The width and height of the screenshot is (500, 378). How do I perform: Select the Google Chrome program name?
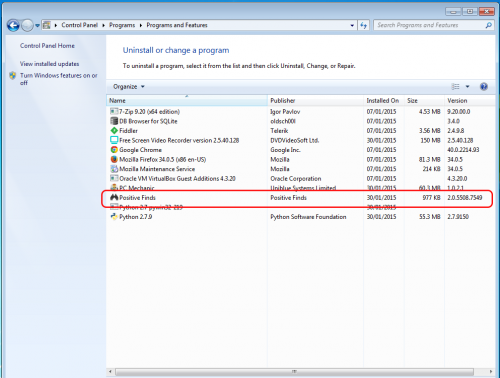140,150
